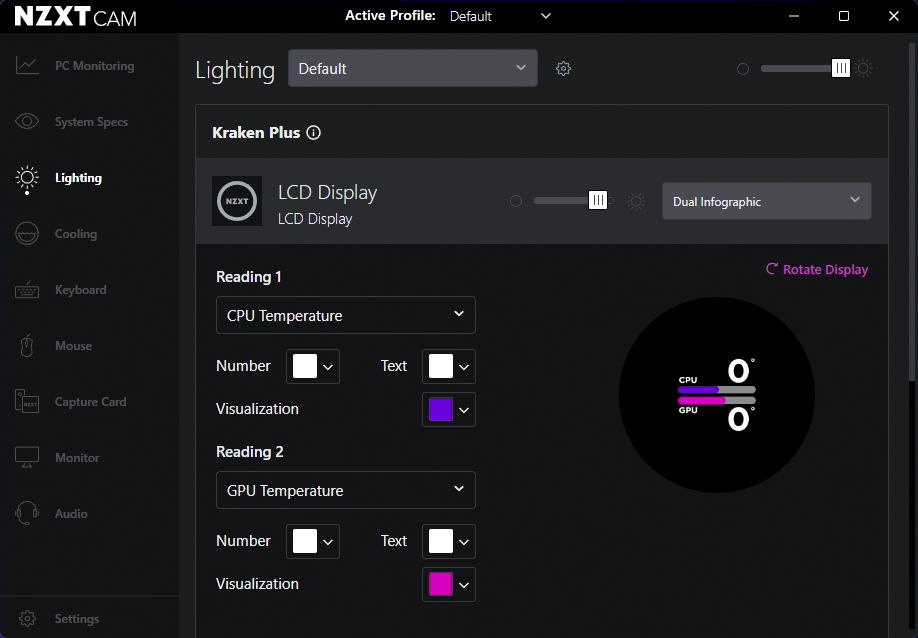This screenshot has height=638, width=918.
Task: Select the Mouse section
Action: [x=72, y=345]
